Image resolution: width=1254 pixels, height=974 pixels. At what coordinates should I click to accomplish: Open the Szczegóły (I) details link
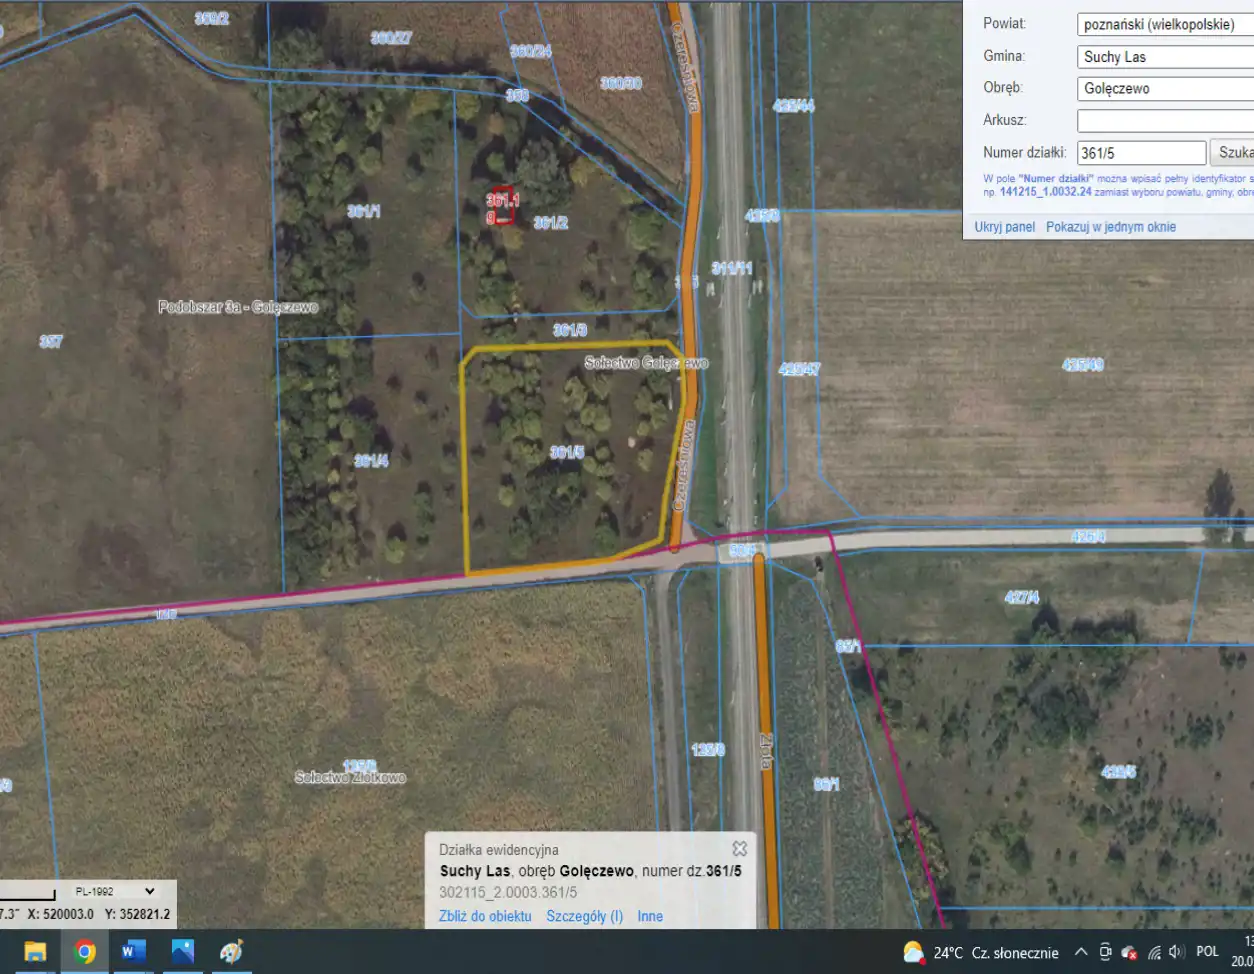tap(584, 916)
